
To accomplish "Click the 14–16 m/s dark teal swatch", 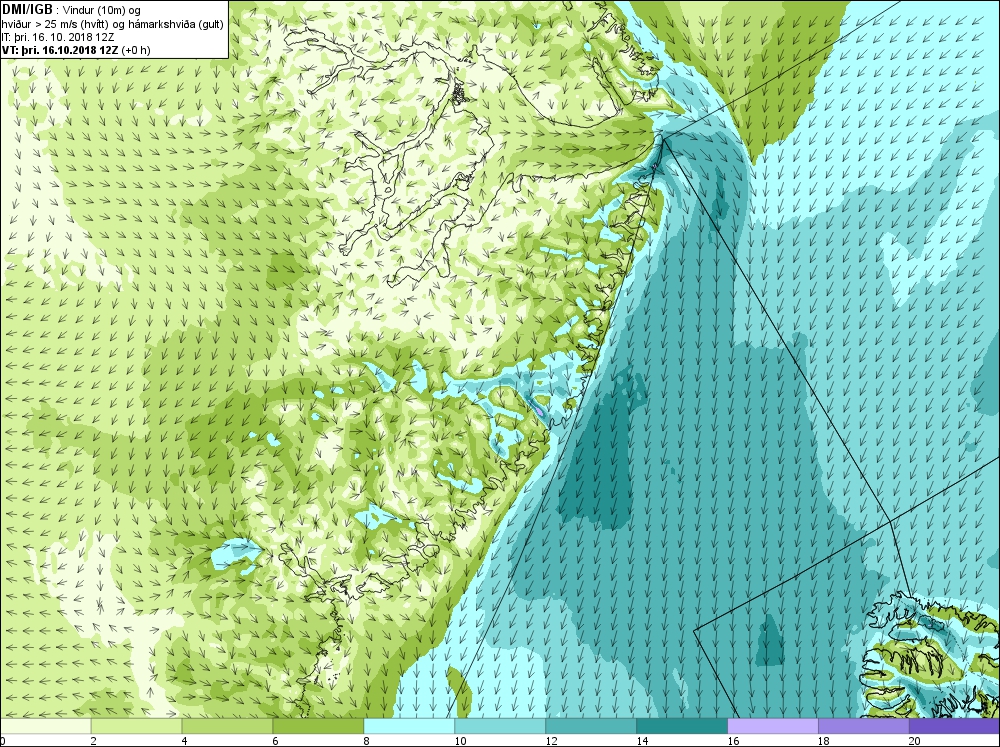I will point(682,726).
